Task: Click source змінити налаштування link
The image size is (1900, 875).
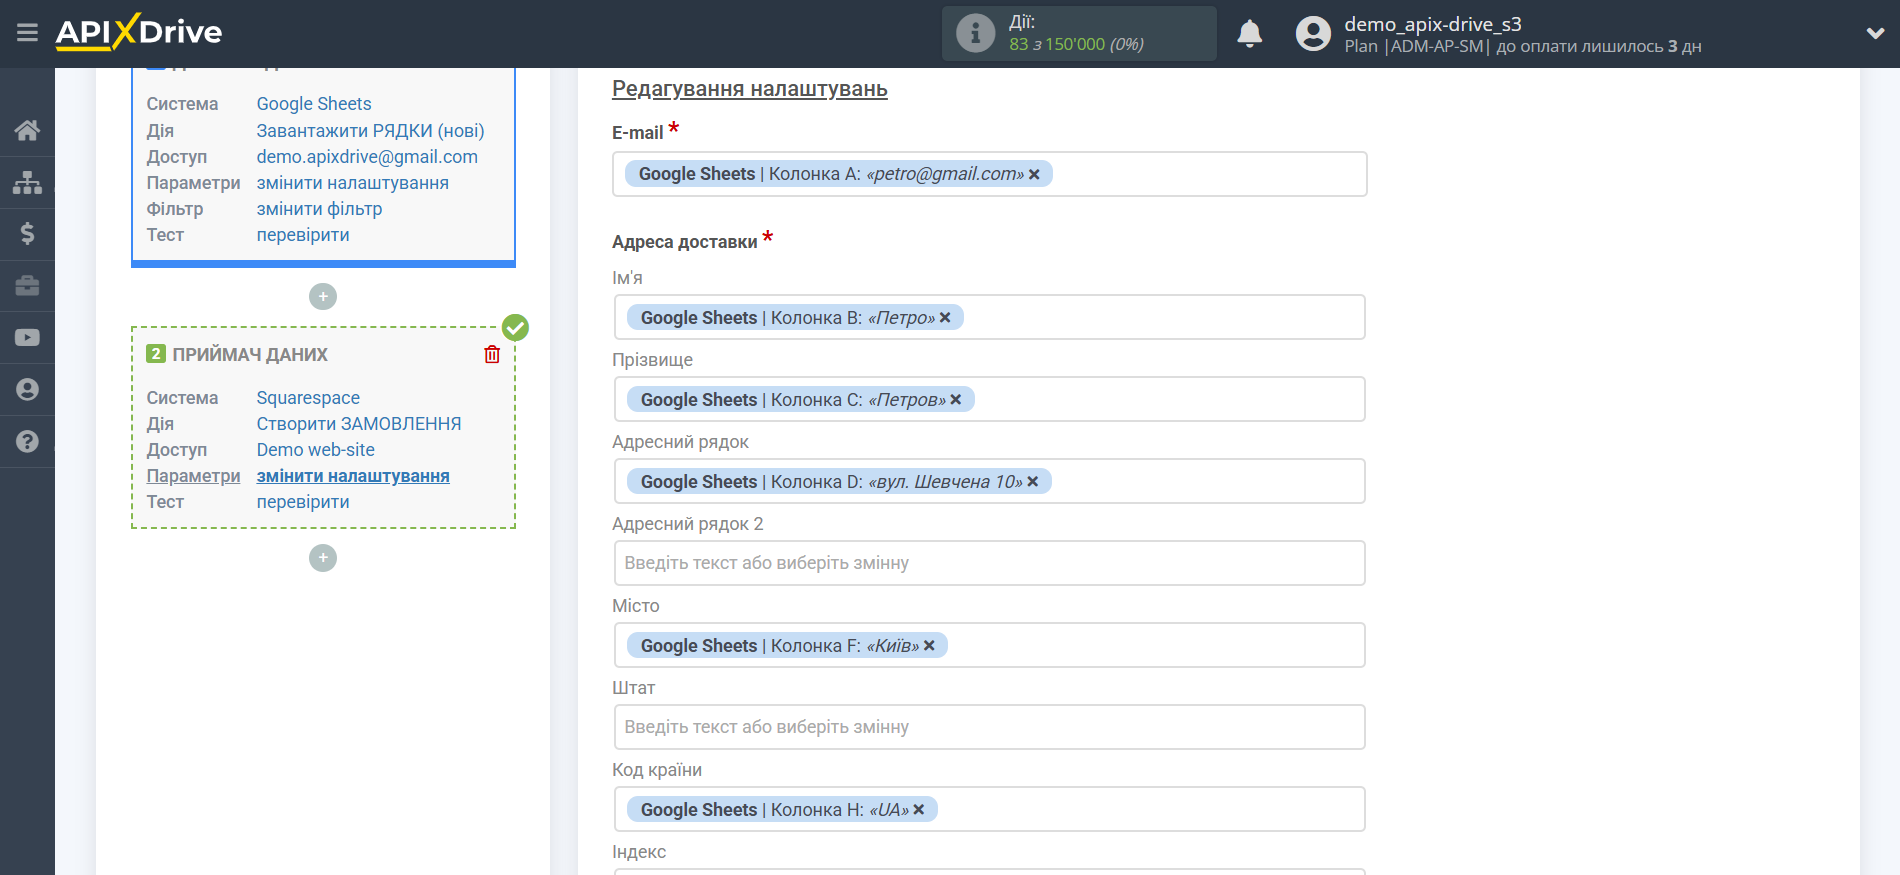Action: (x=353, y=183)
